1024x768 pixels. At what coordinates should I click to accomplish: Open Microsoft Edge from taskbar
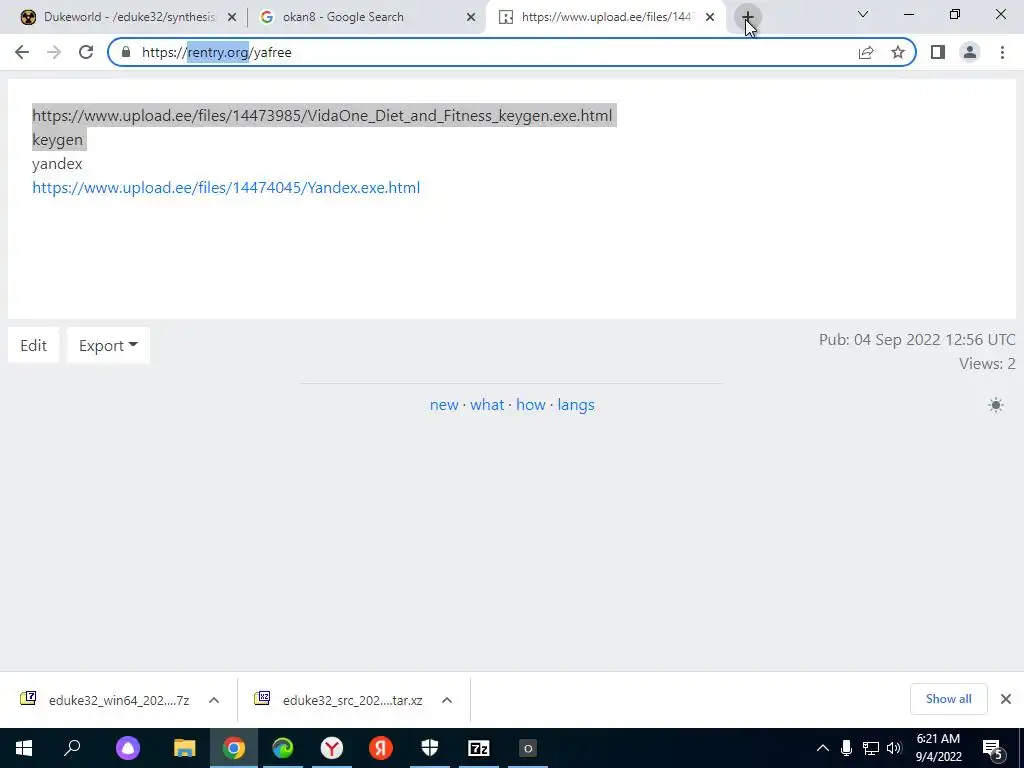tap(283, 748)
